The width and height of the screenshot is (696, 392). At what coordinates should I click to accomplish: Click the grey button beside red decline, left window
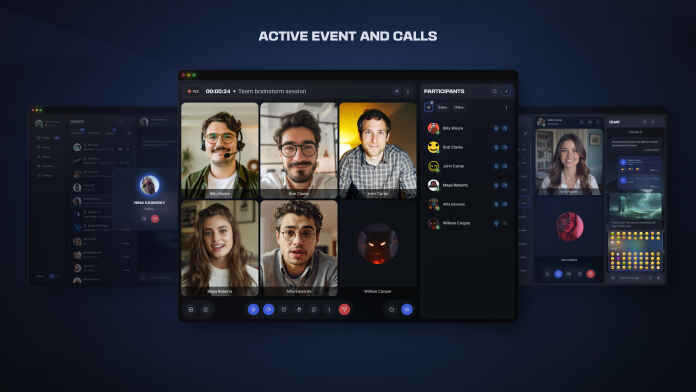[144, 218]
